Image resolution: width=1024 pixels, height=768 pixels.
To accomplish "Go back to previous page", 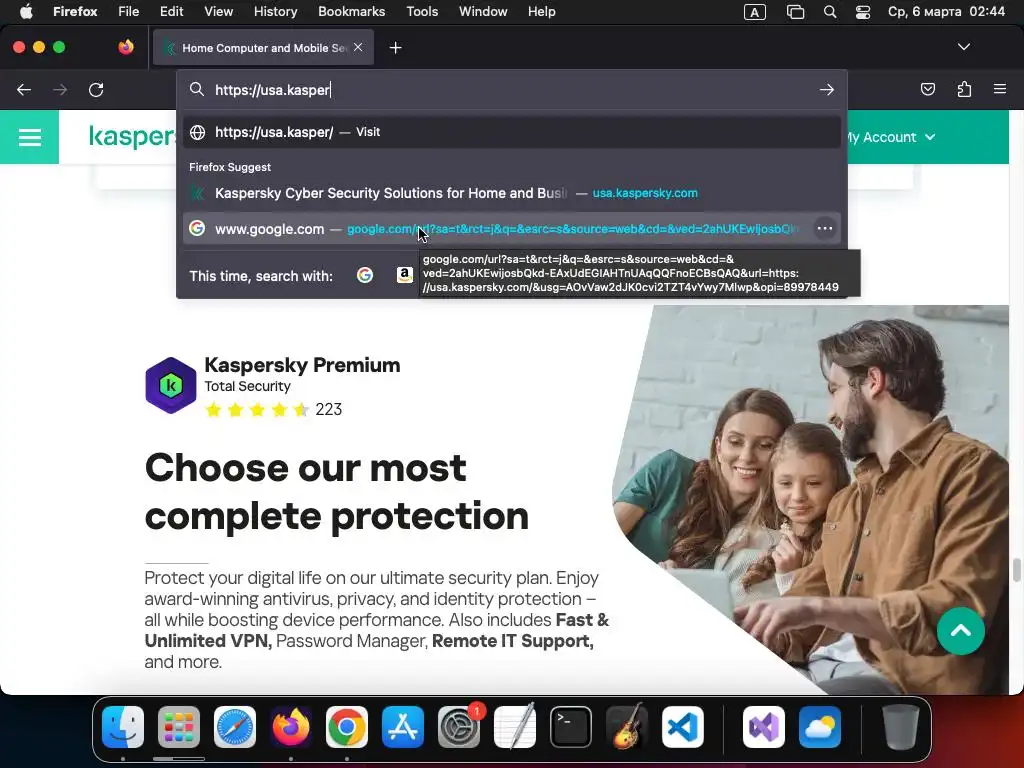I will click(24, 89).
